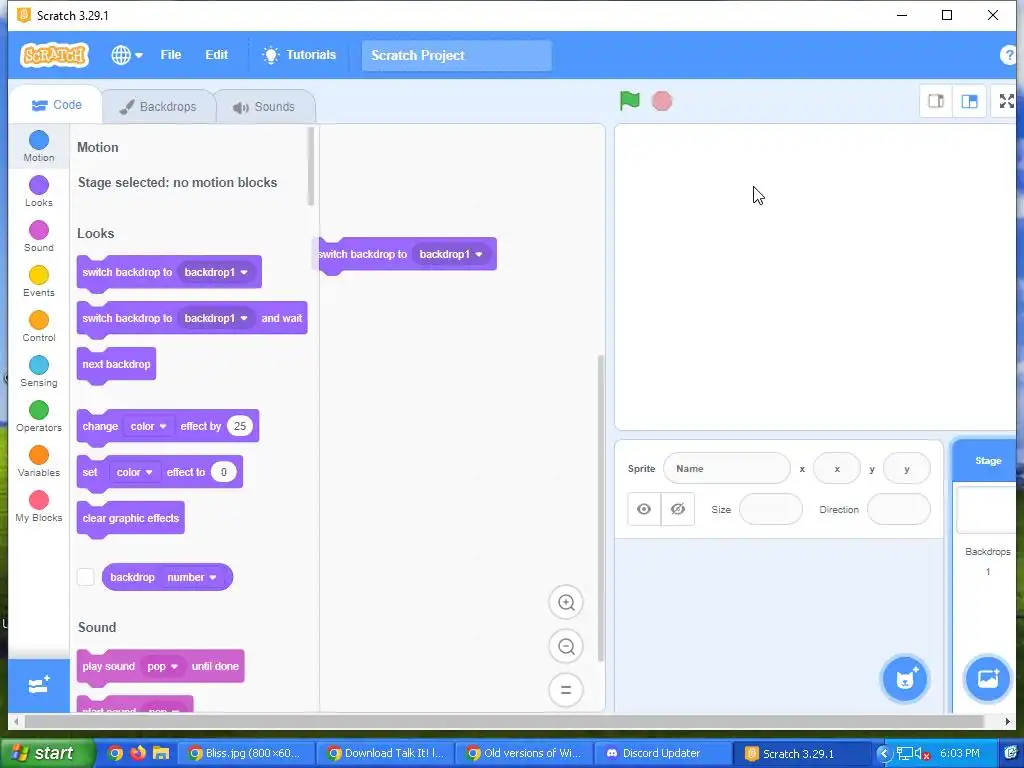The height and width of the screenshot is (768, 1024).
Task: Open Firefox from quick launch
Action: click(x=138, y=753)
